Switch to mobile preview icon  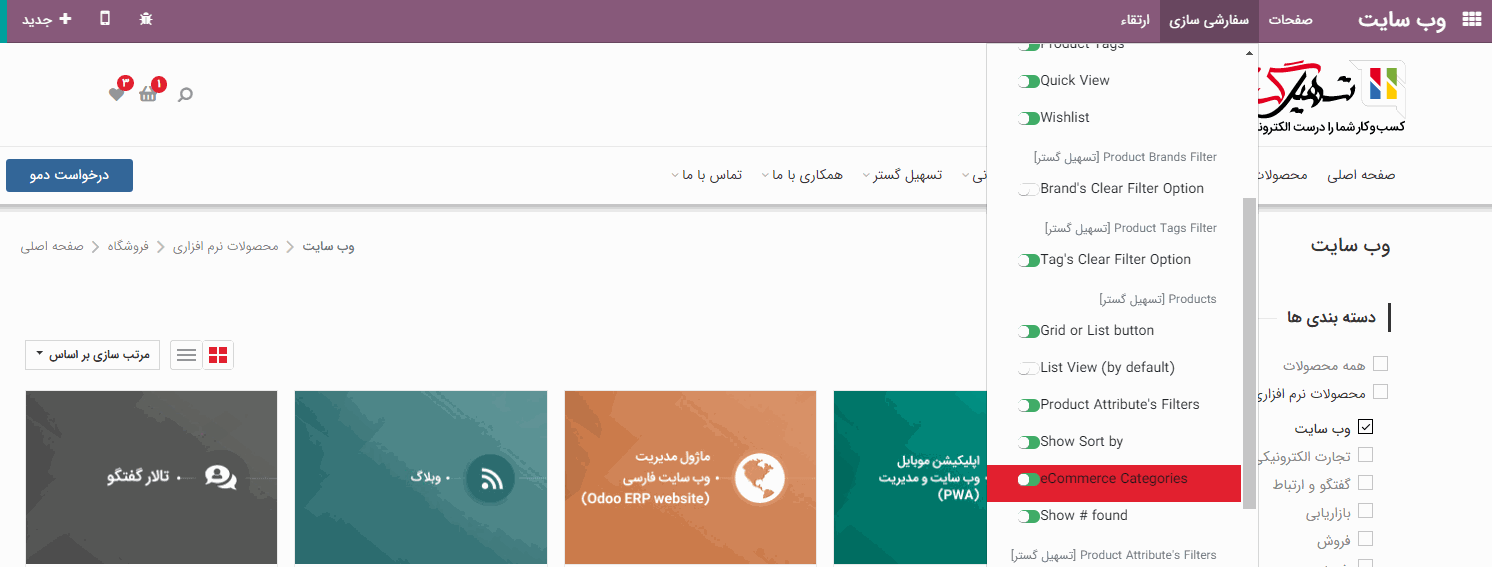coord(105,19)
